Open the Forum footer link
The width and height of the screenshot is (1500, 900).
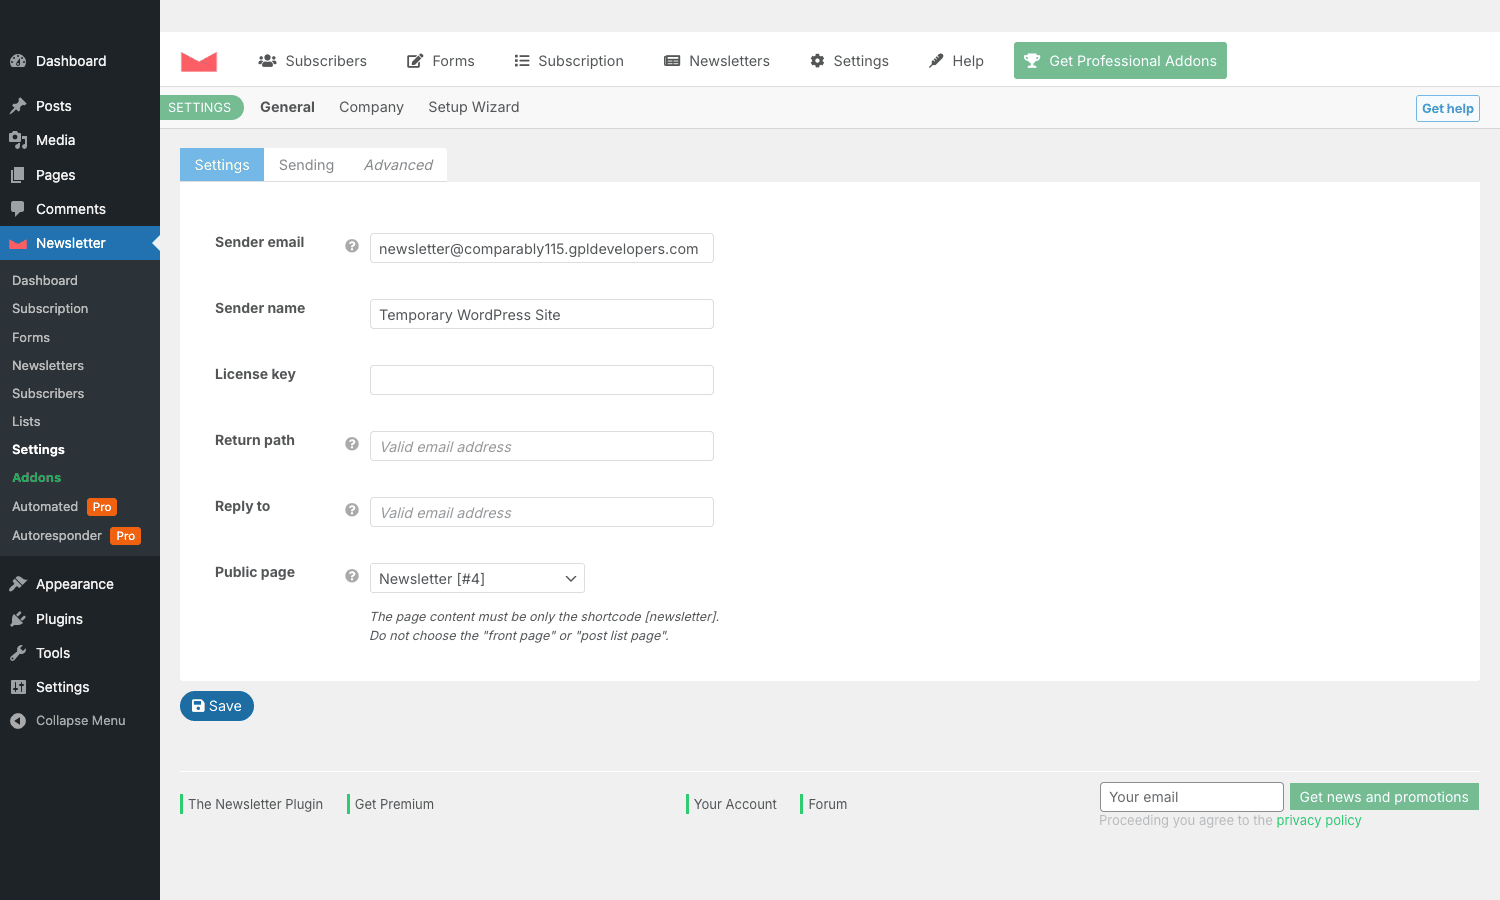point(828,804)
